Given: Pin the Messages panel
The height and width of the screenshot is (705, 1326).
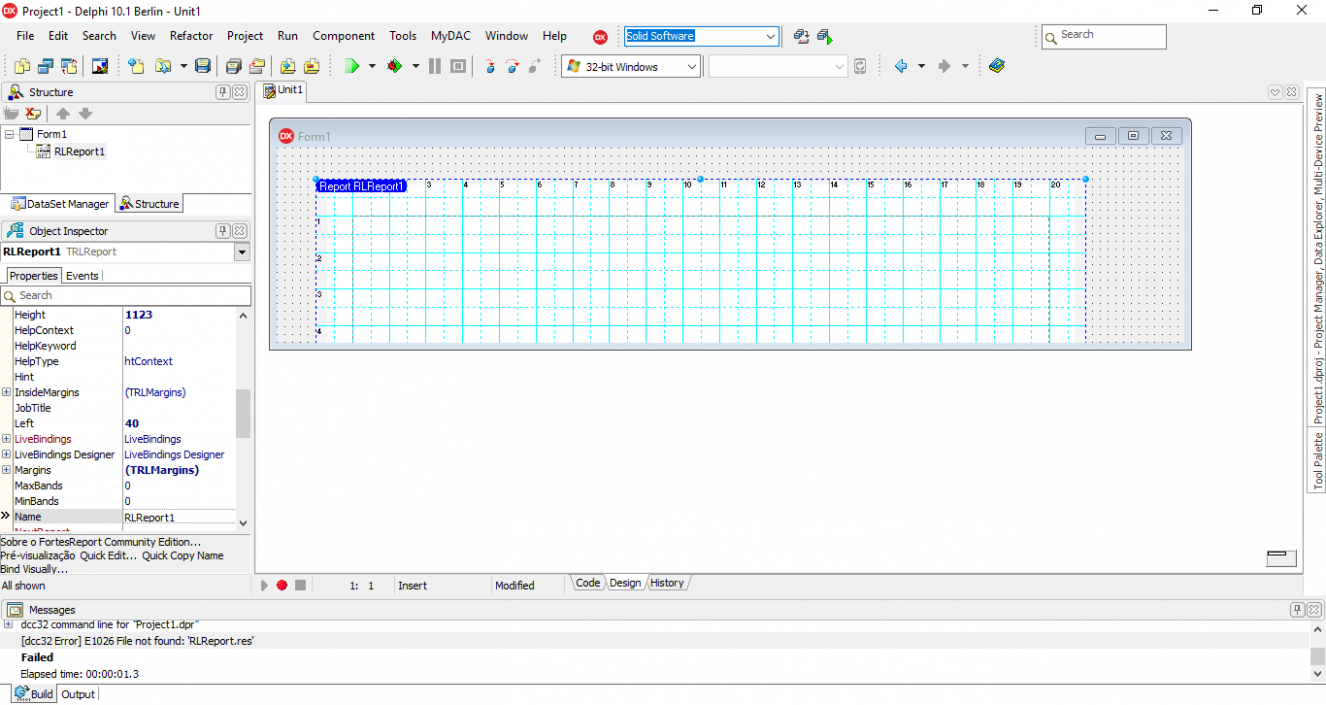Looking at the screenshot, I should [1297, 609].
